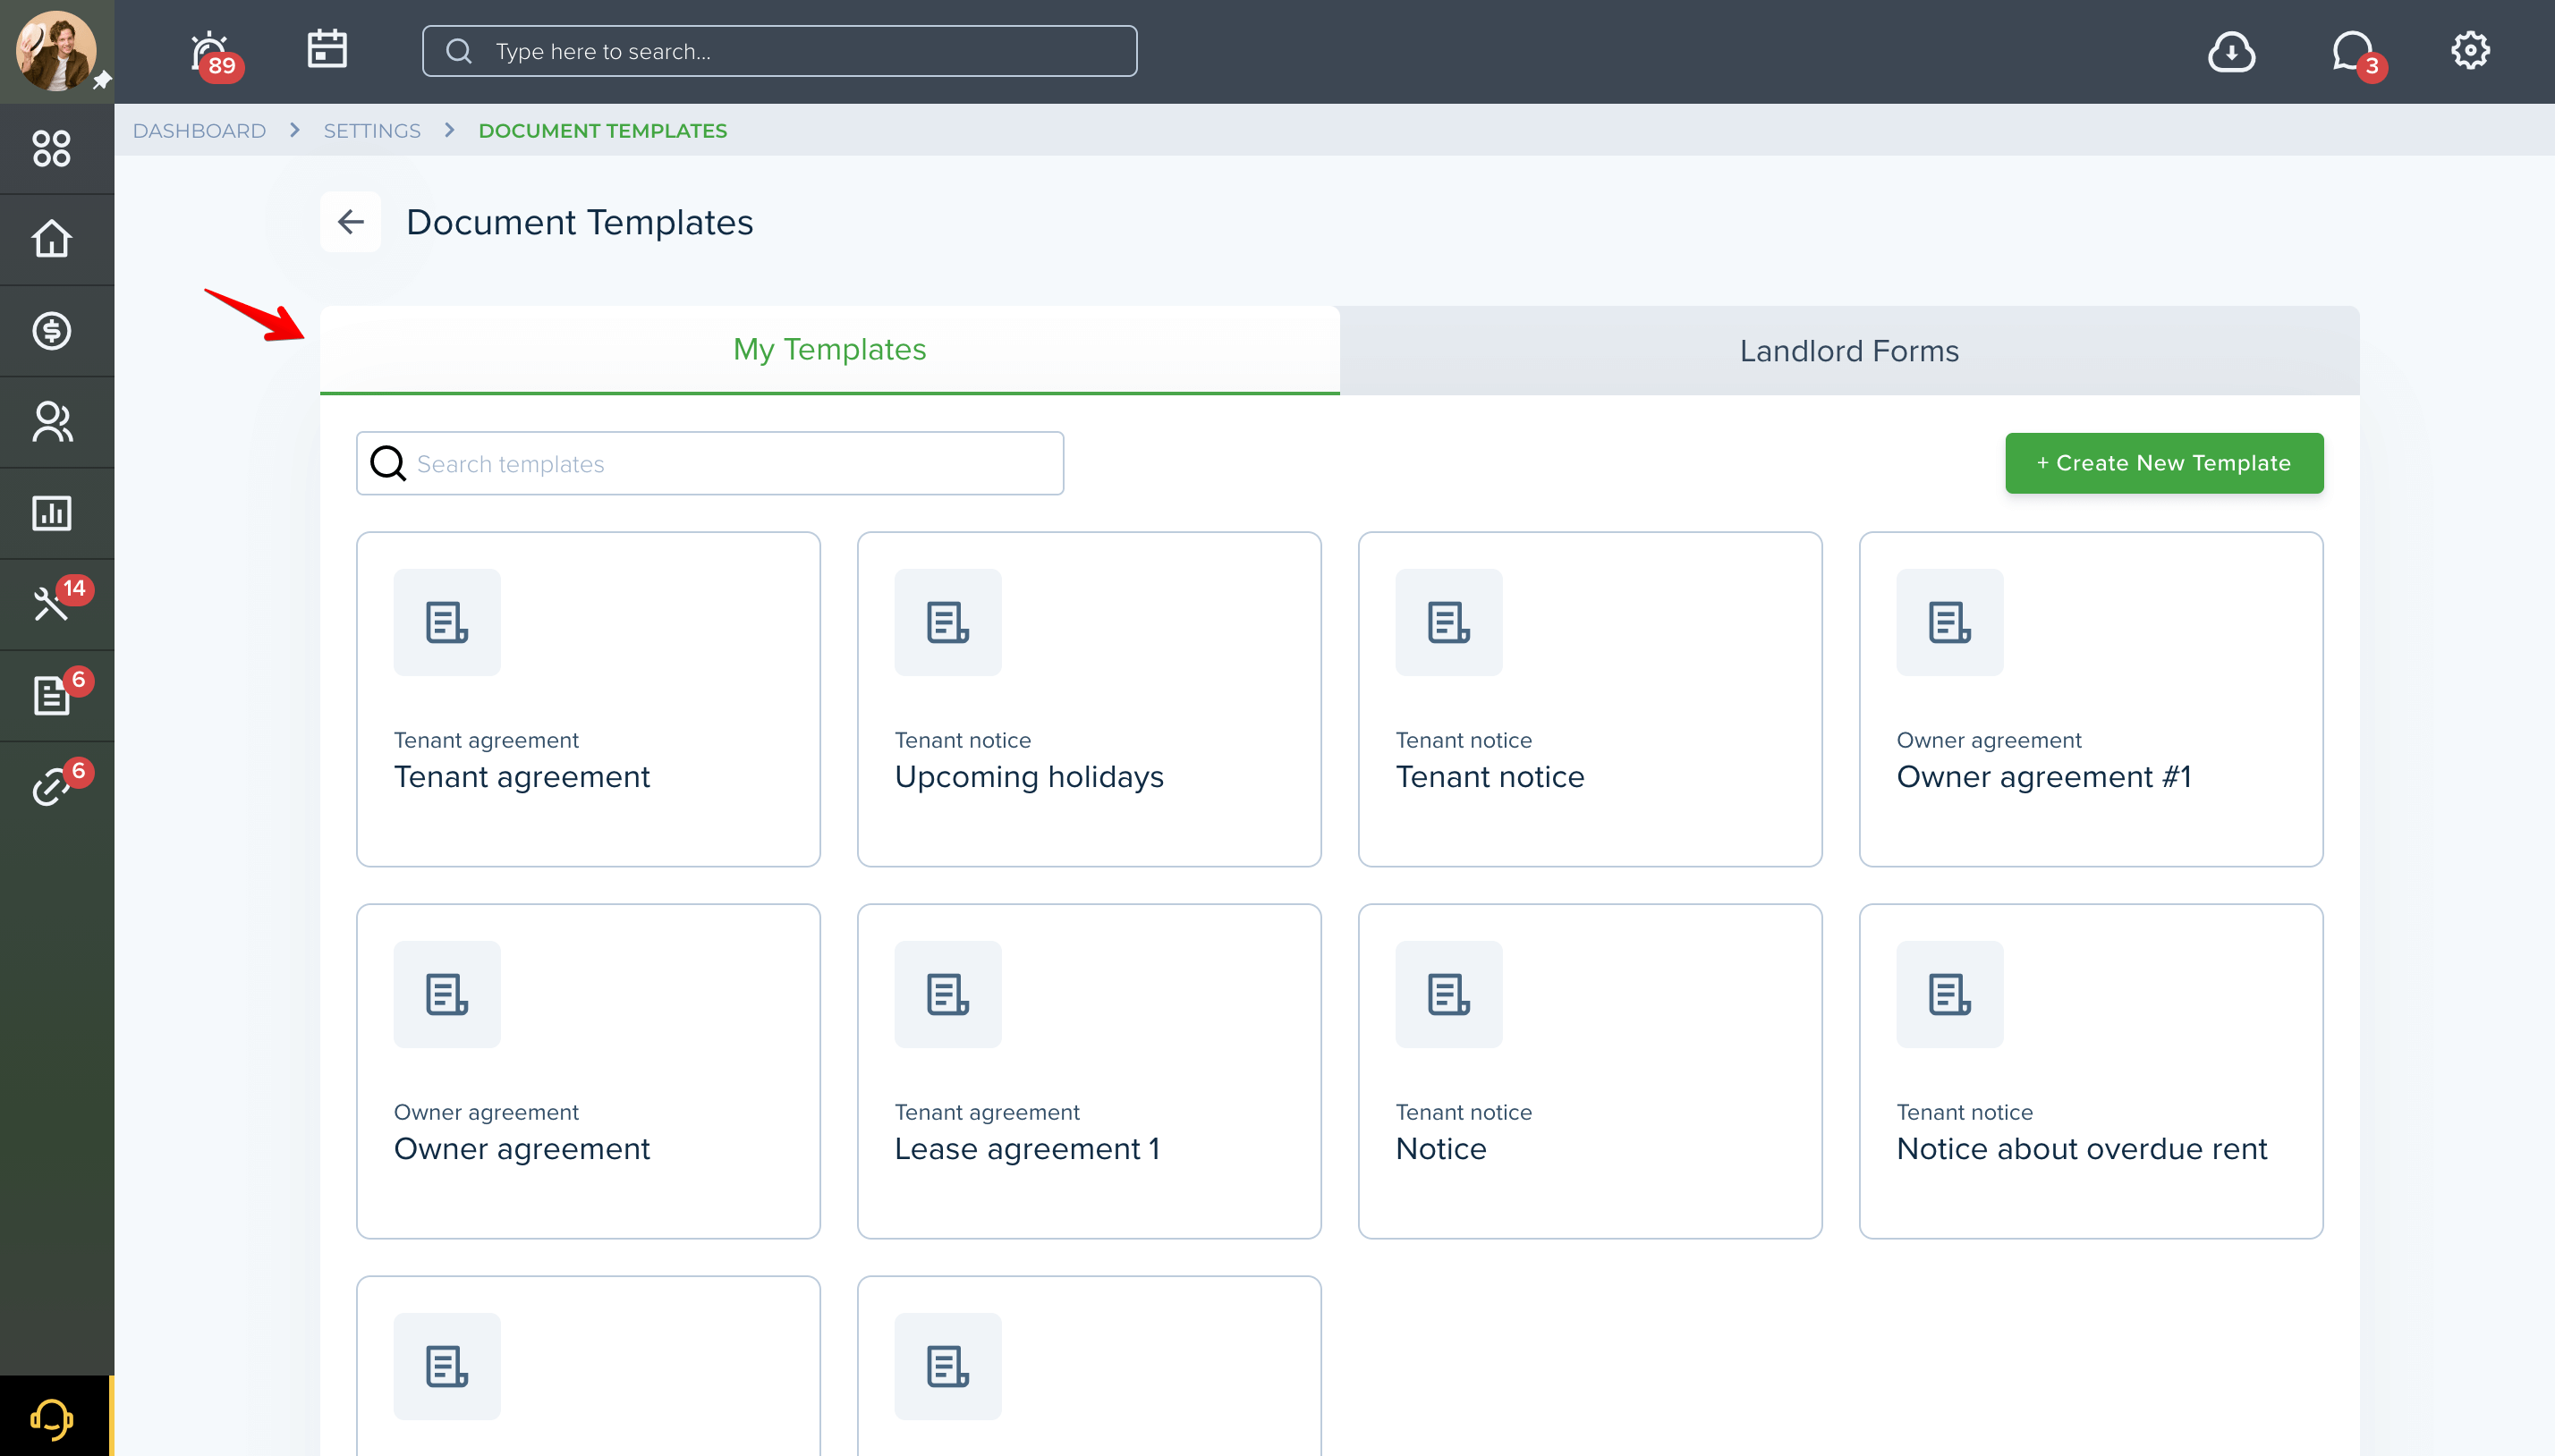The image size is (2555, 1456).
Task: Open the accounting dollar icon in sidebar
Action: 52,330
